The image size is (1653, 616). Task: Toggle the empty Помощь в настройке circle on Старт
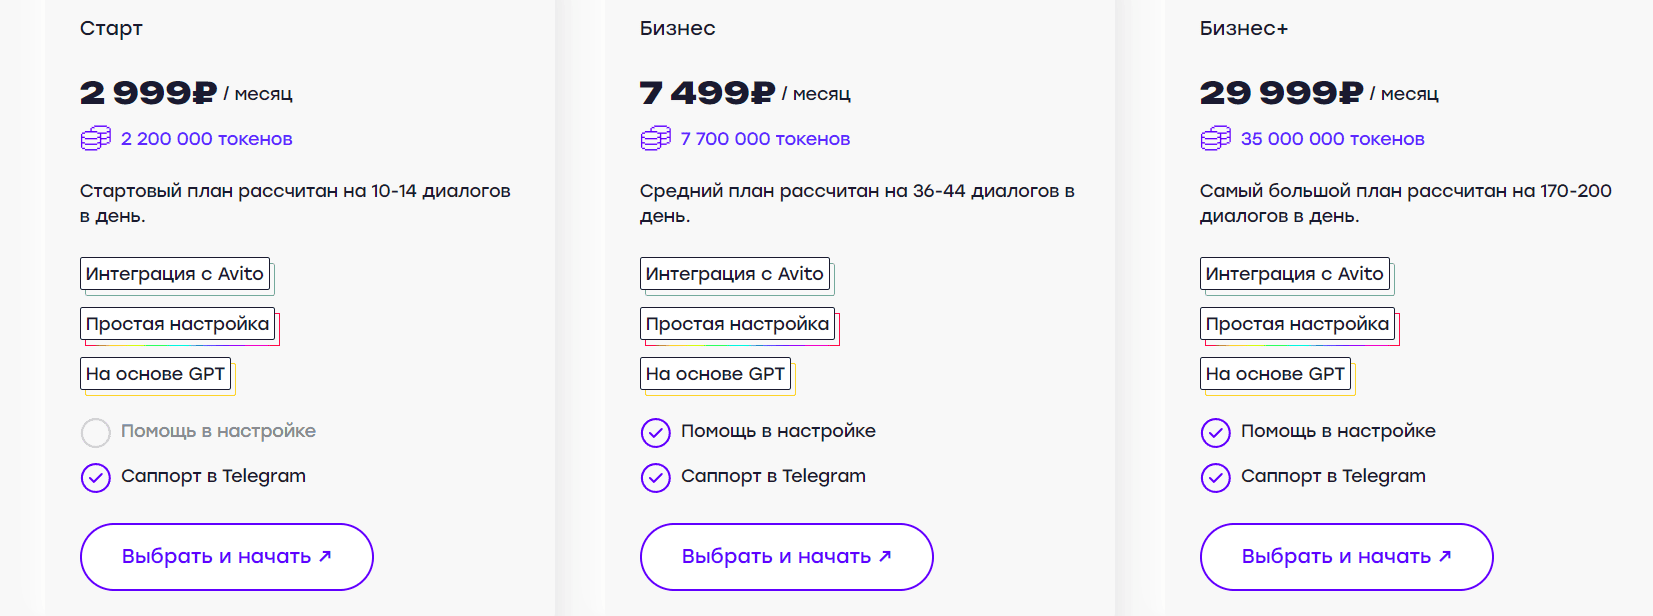click(95, 433)
